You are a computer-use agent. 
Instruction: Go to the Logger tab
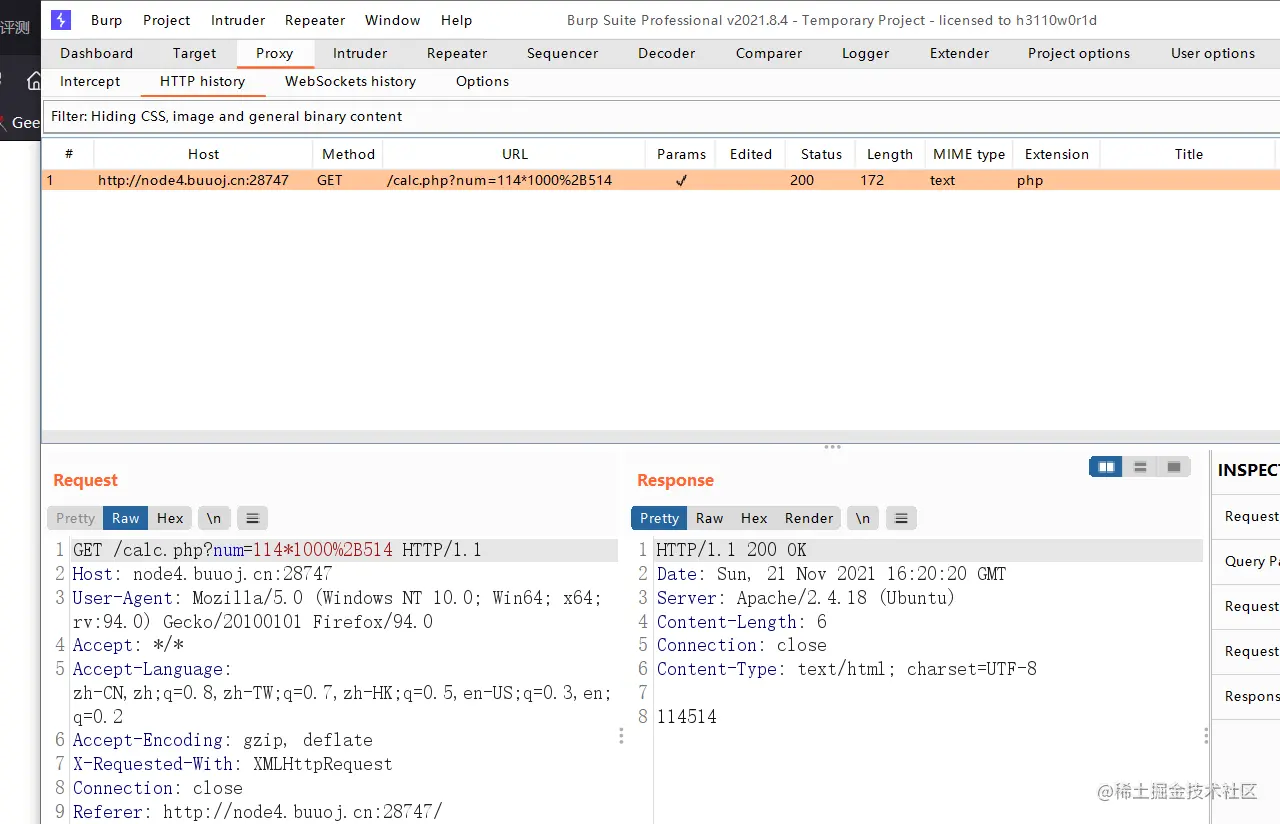point(865,53)
